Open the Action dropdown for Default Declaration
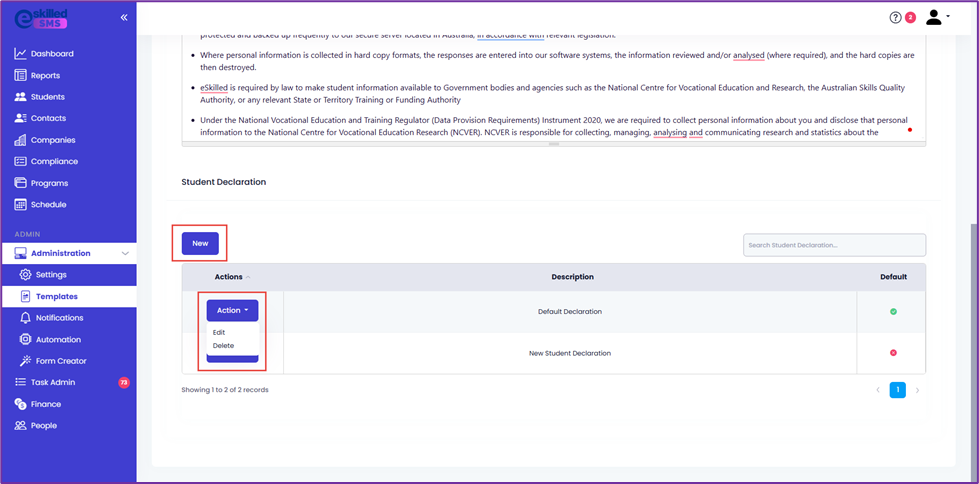 click(x=232, y=310)
